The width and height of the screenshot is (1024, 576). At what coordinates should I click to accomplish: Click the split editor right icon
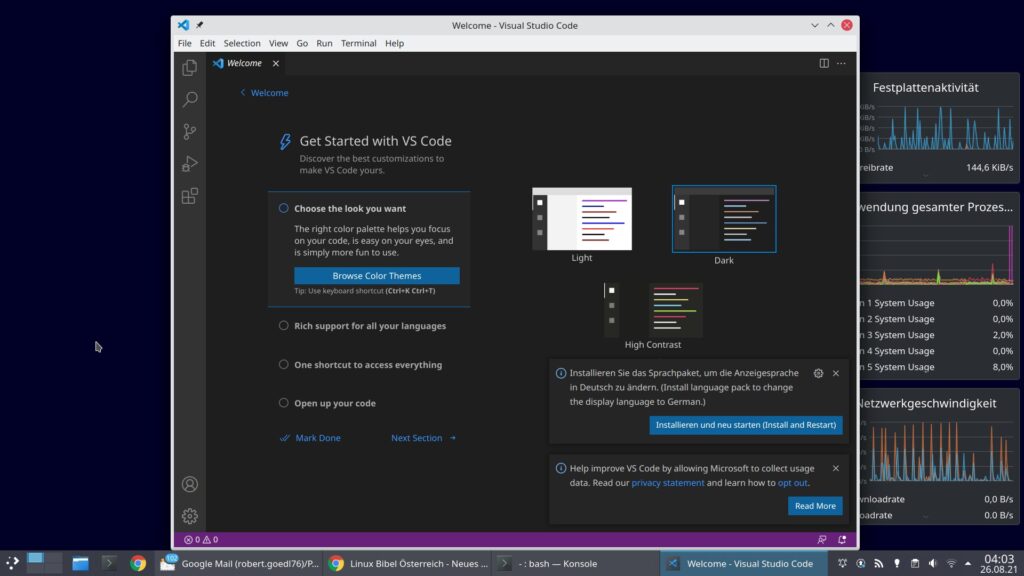tap(824, 63)
